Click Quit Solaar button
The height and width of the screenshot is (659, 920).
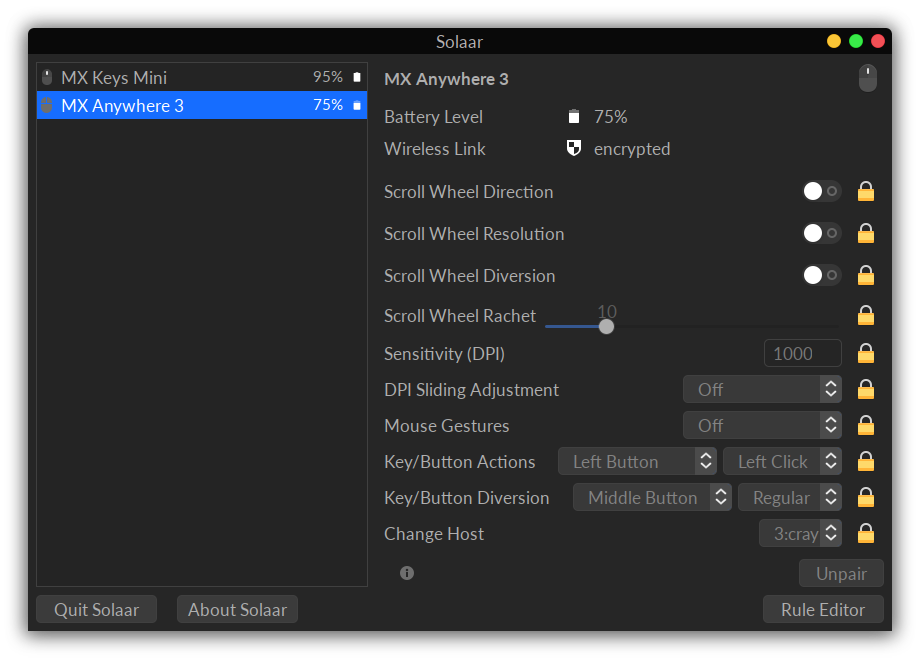96,610
